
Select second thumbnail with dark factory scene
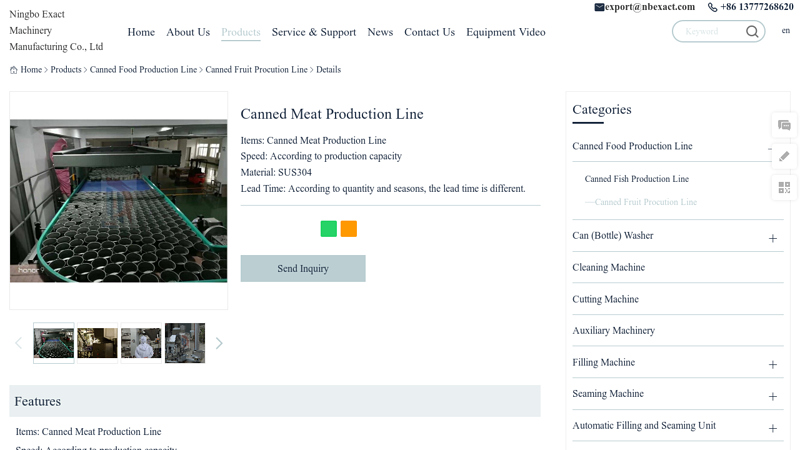(x=97, y=343)
